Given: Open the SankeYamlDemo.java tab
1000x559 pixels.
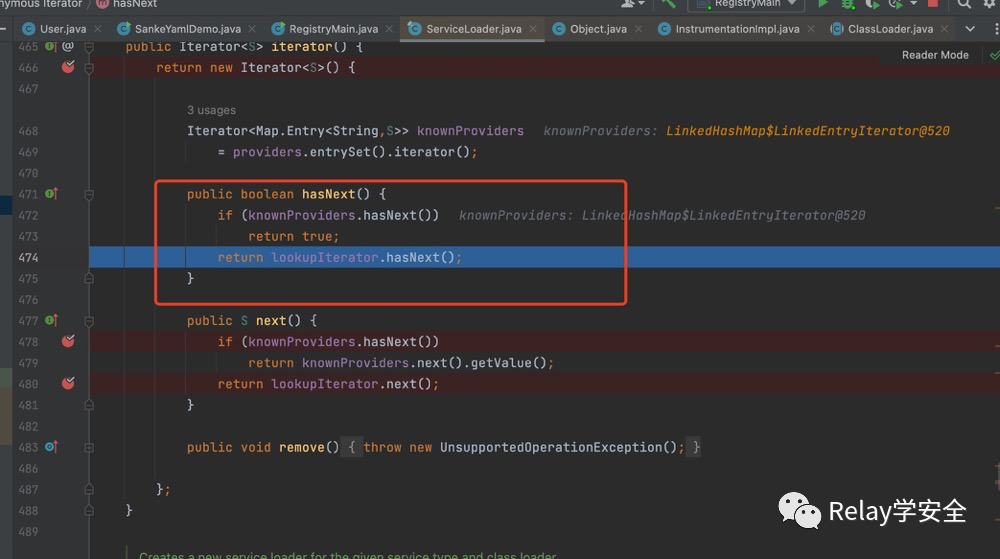Looking at the screenshot, I should point(188,30).
